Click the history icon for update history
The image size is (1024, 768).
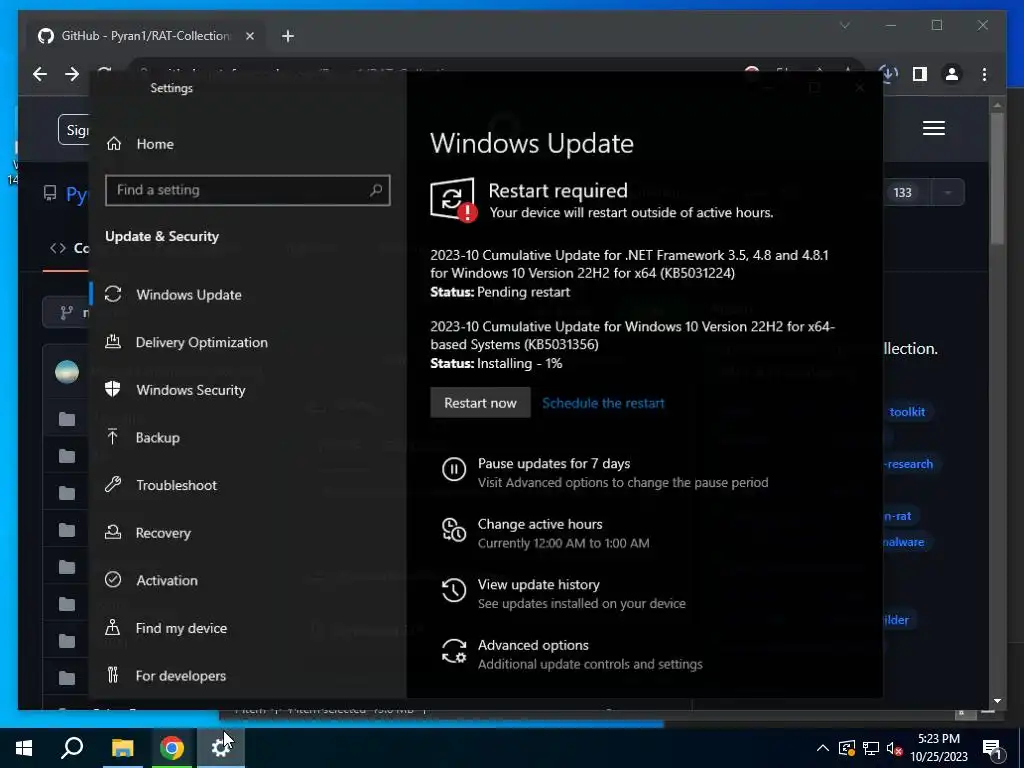pos(453,590)
